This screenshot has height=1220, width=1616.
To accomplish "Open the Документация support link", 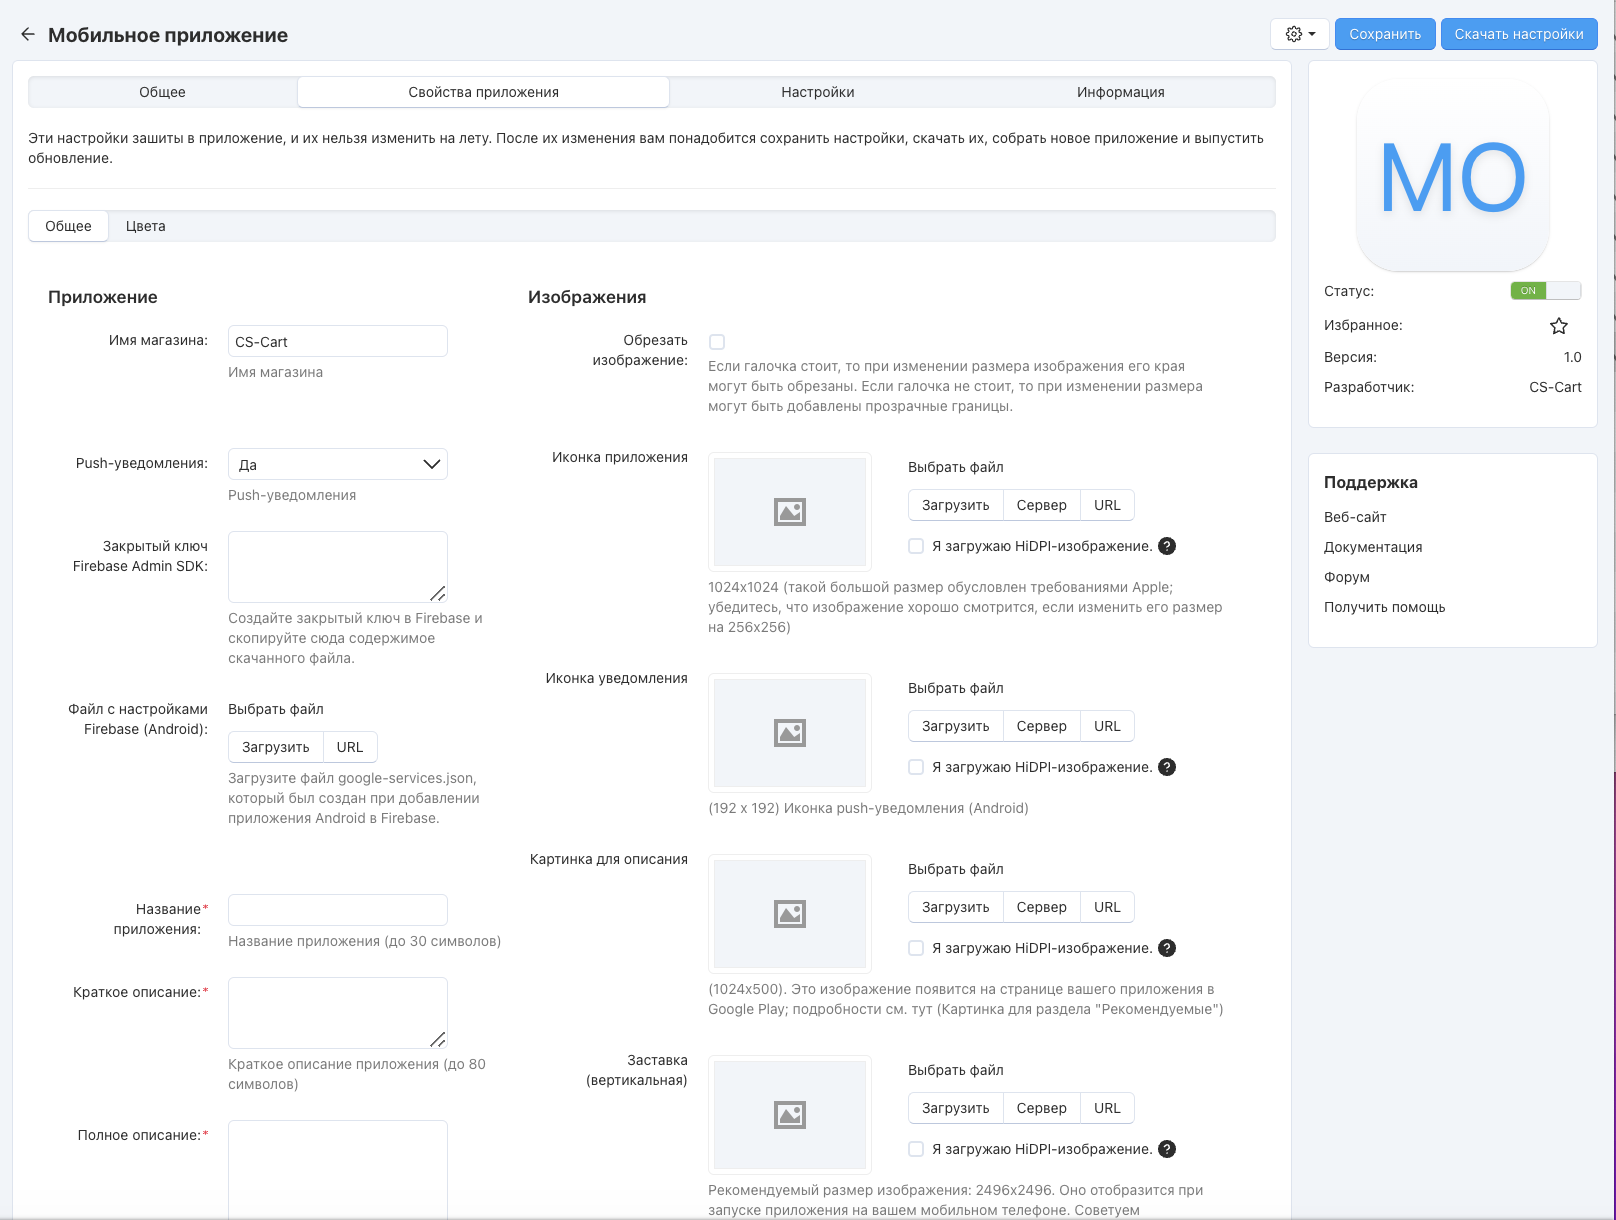I will 1372,547.
